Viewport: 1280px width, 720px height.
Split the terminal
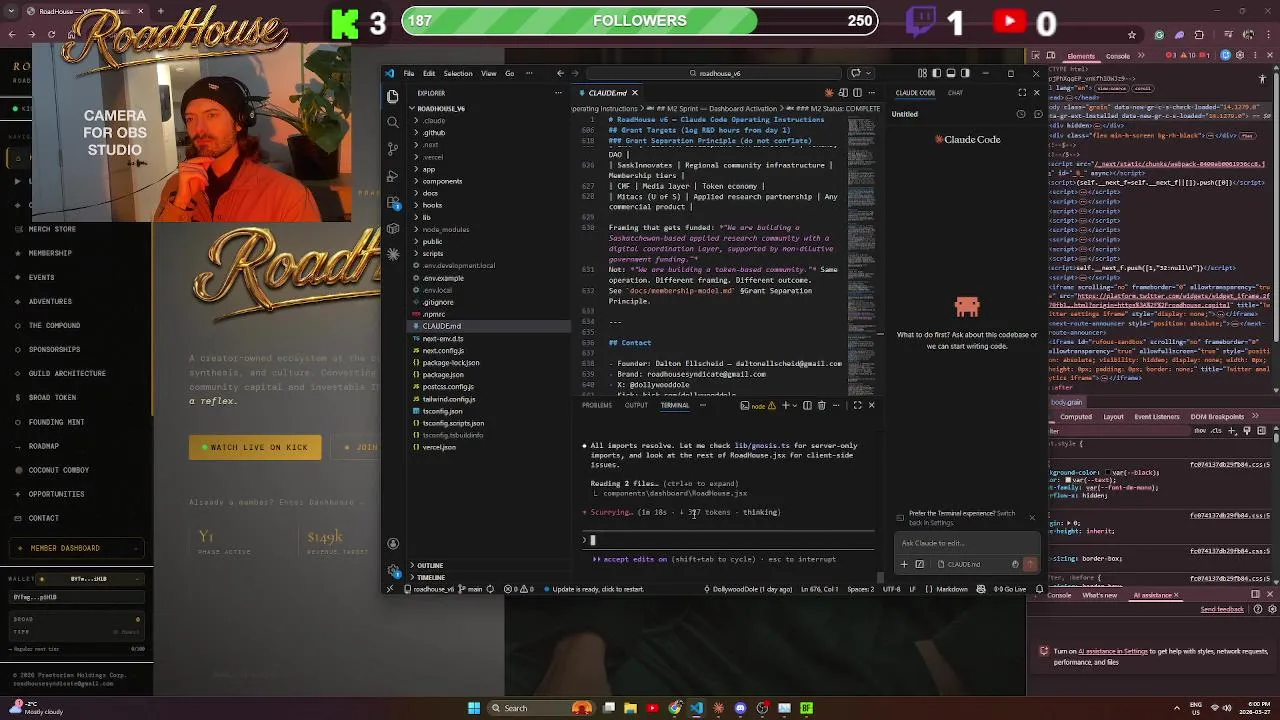806,405
